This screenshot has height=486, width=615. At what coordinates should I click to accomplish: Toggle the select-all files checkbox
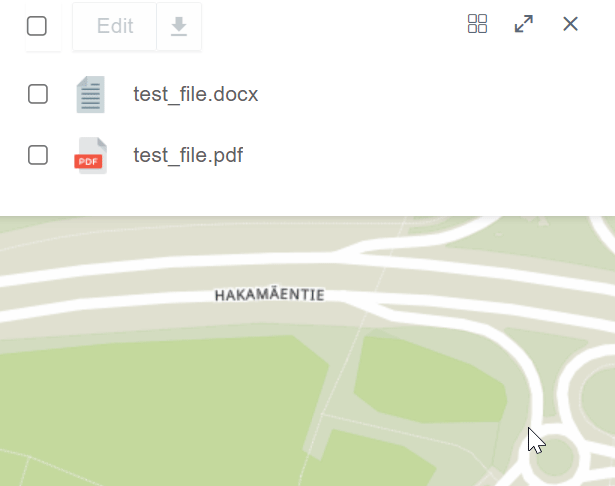37,26
